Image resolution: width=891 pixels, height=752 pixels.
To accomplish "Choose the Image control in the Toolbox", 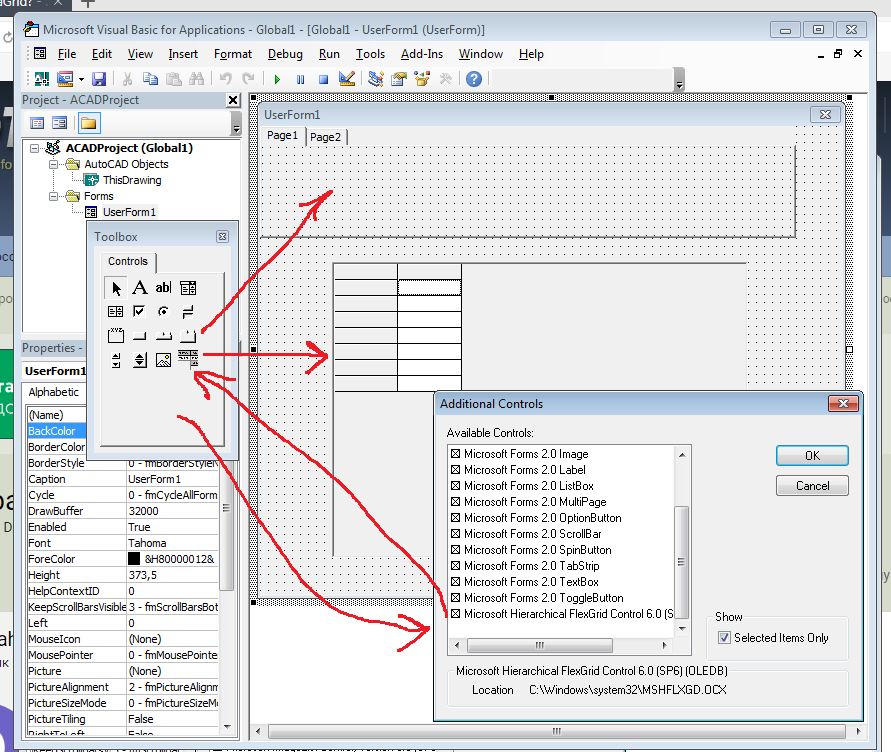I will pos(164,360).
